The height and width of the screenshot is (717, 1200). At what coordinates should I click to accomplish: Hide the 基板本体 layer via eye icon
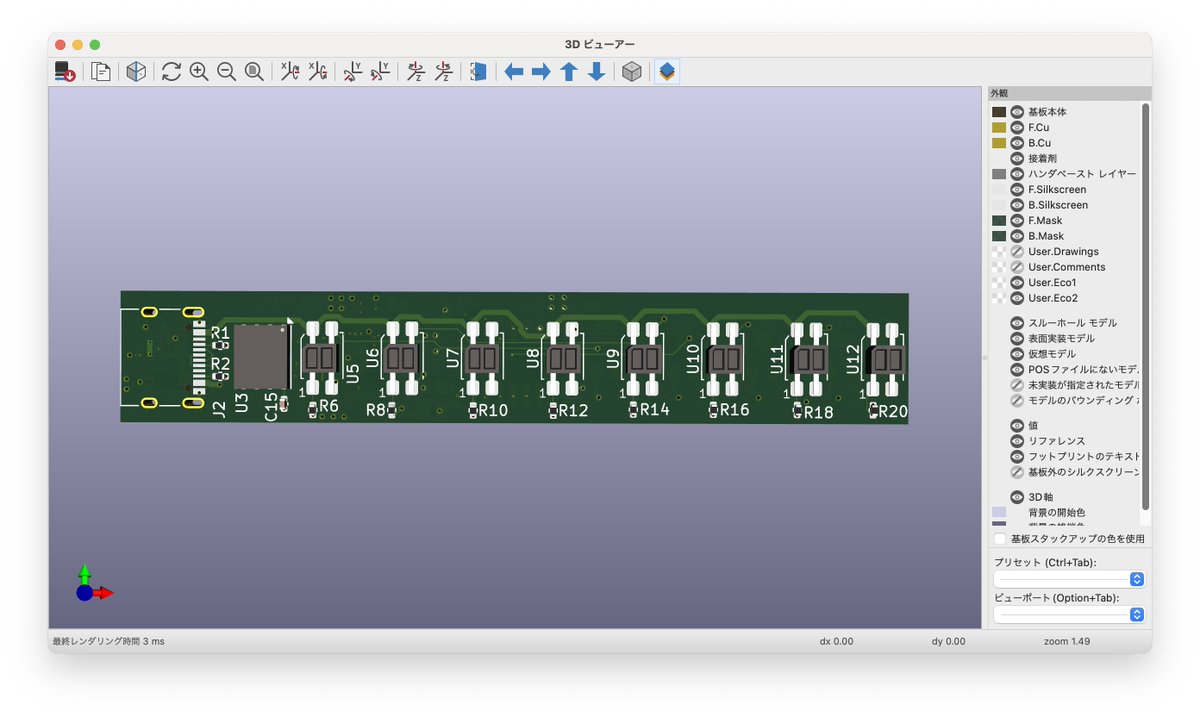(1017, 112)
